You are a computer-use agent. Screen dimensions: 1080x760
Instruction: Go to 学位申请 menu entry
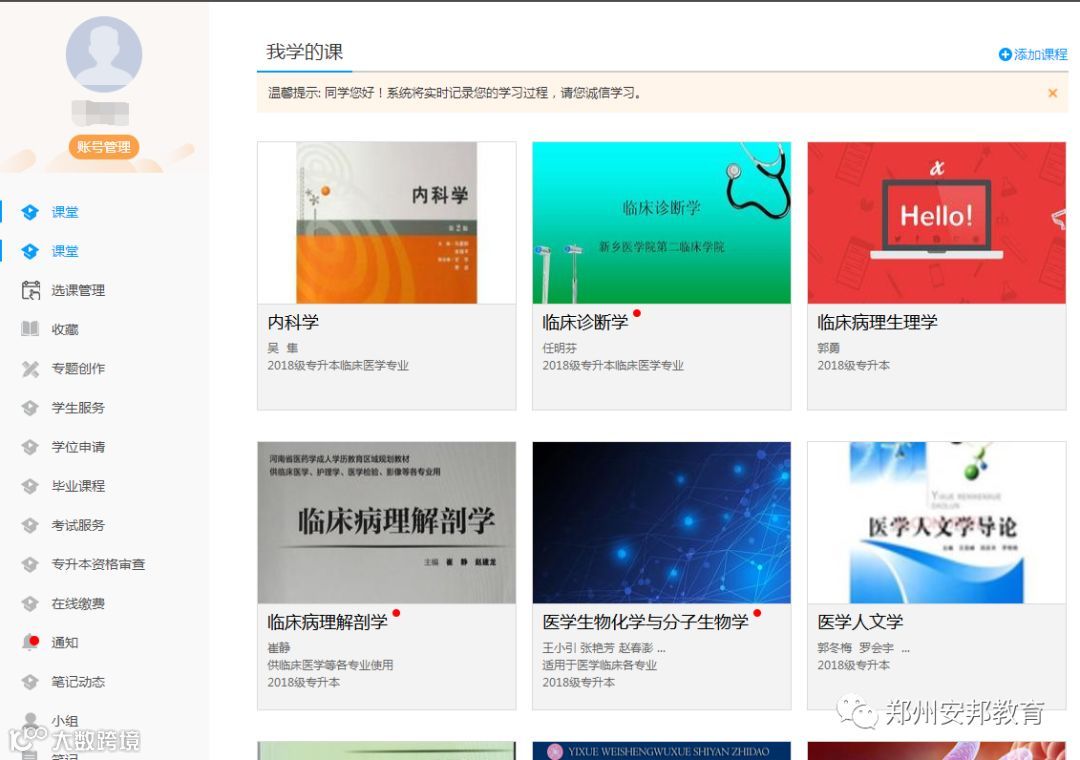[x=78, y=447]
